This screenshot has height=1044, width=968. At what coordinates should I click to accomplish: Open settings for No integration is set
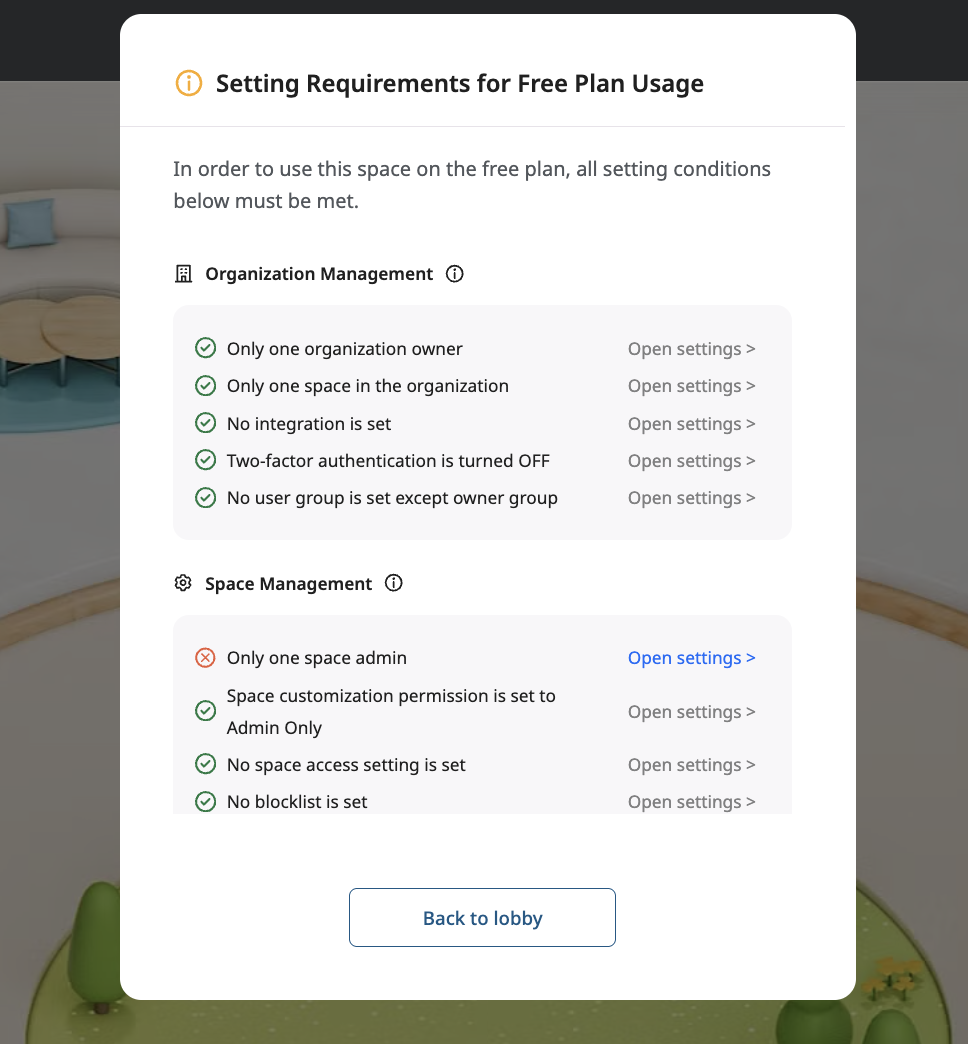691,424
